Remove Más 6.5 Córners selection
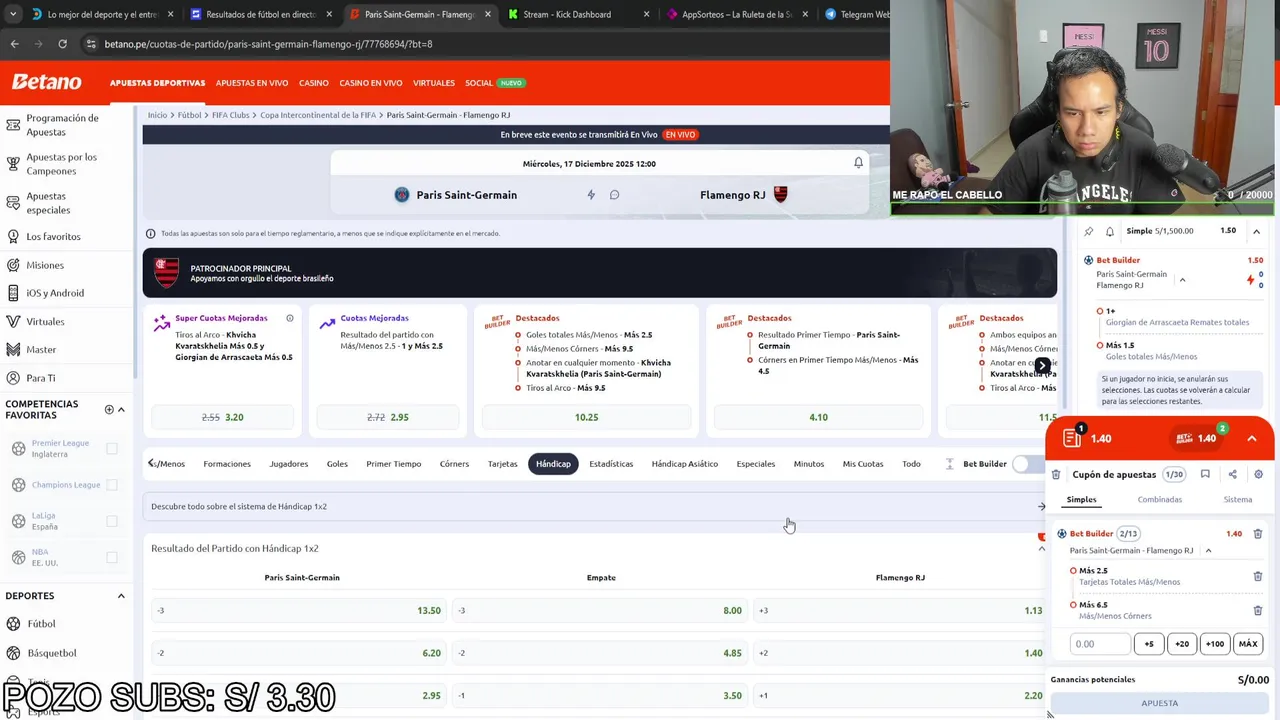This screenshot has width=1280, height=720. click(1258, 610)
